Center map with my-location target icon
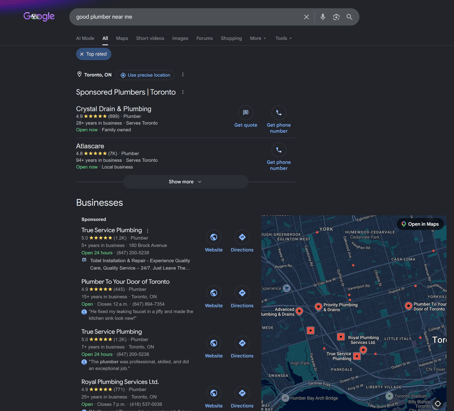 tap(438, 404)
